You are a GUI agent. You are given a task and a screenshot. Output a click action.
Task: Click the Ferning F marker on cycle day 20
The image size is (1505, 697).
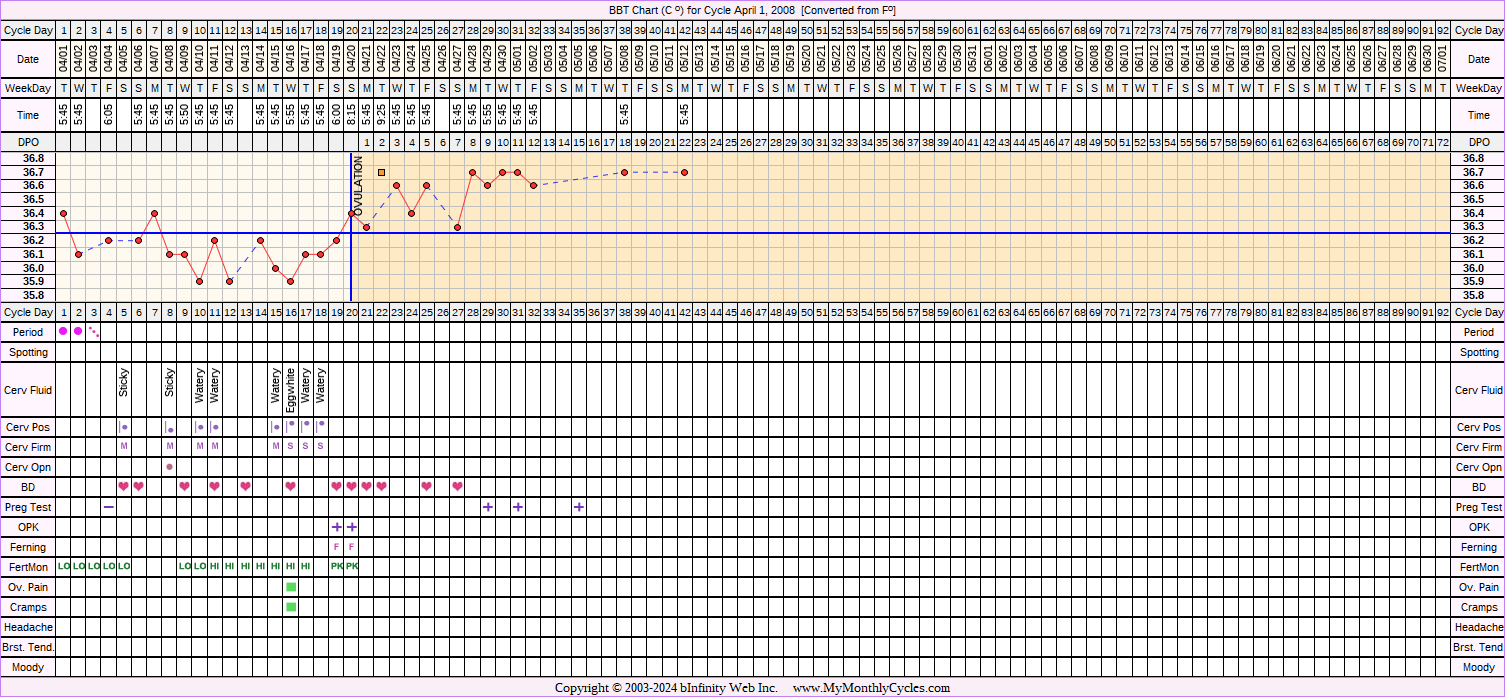pyautogui.click(x=351, y=547)
